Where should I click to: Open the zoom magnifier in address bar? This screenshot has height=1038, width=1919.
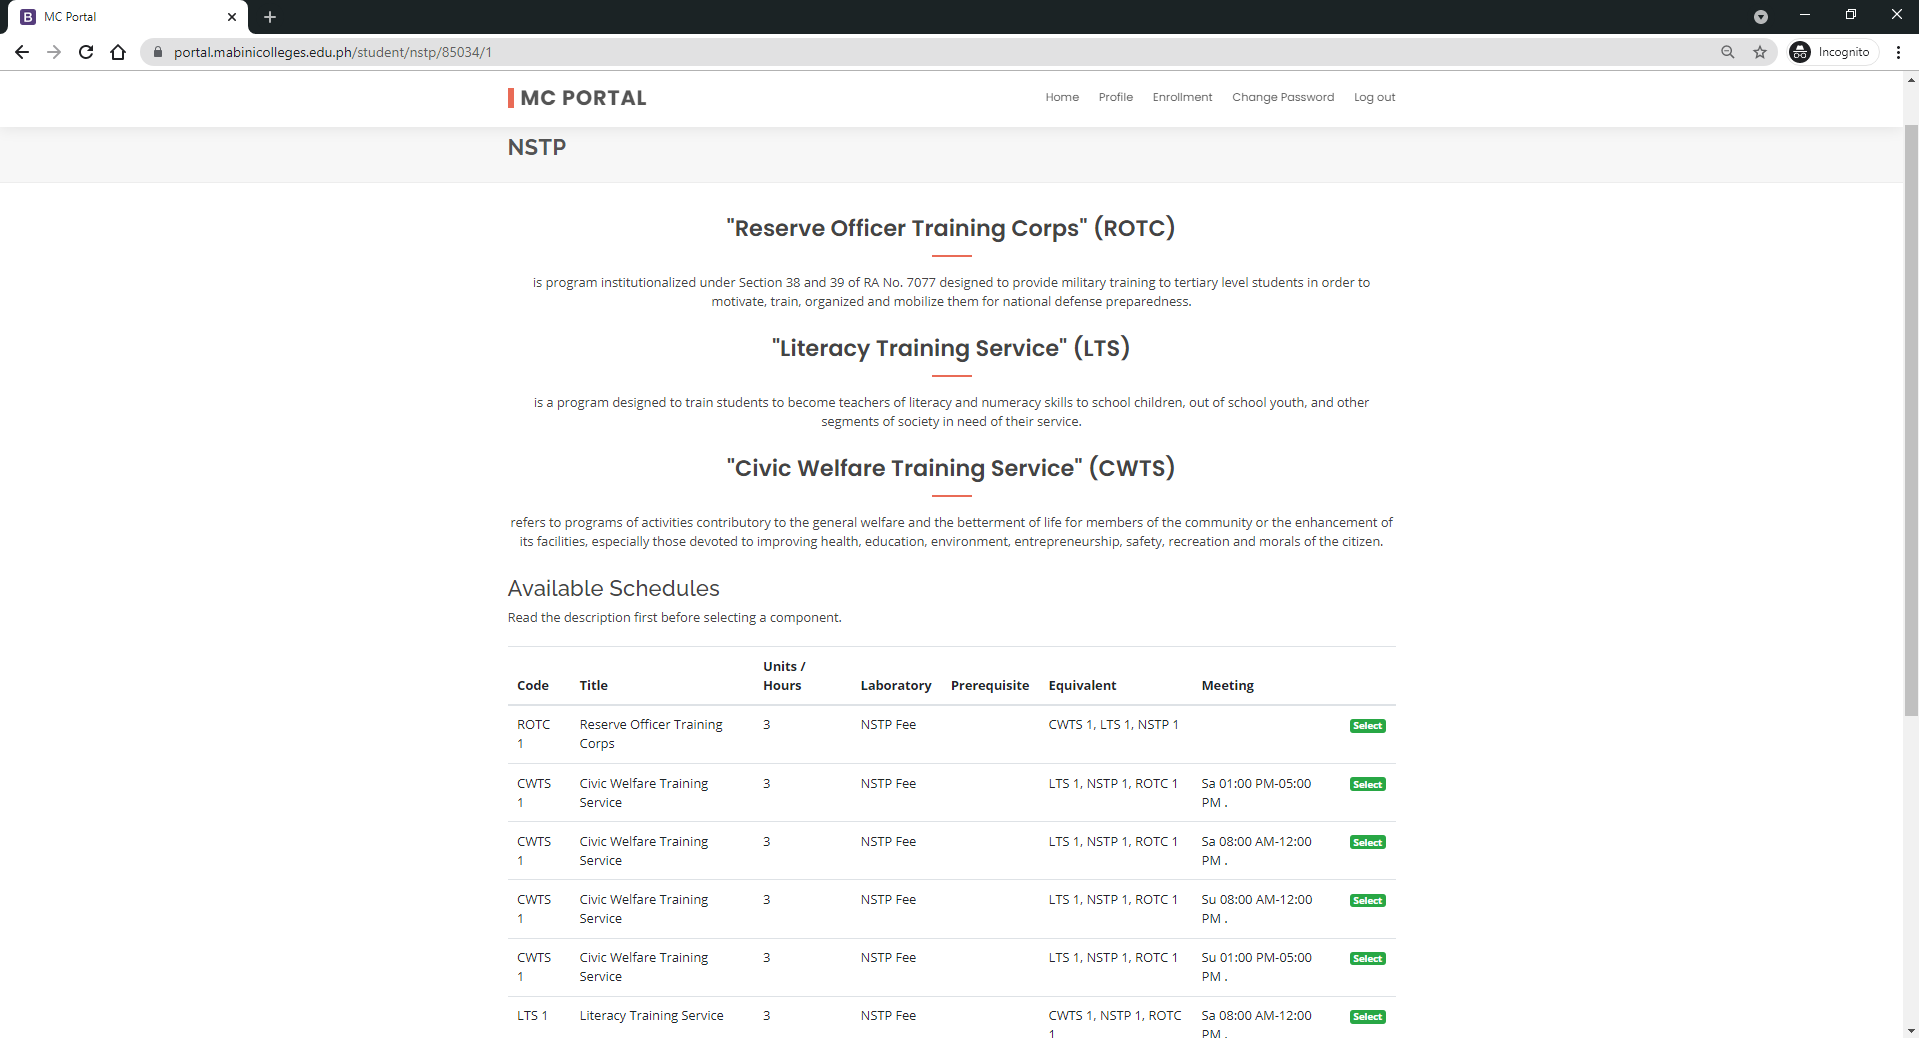(x=1727, y=52)
